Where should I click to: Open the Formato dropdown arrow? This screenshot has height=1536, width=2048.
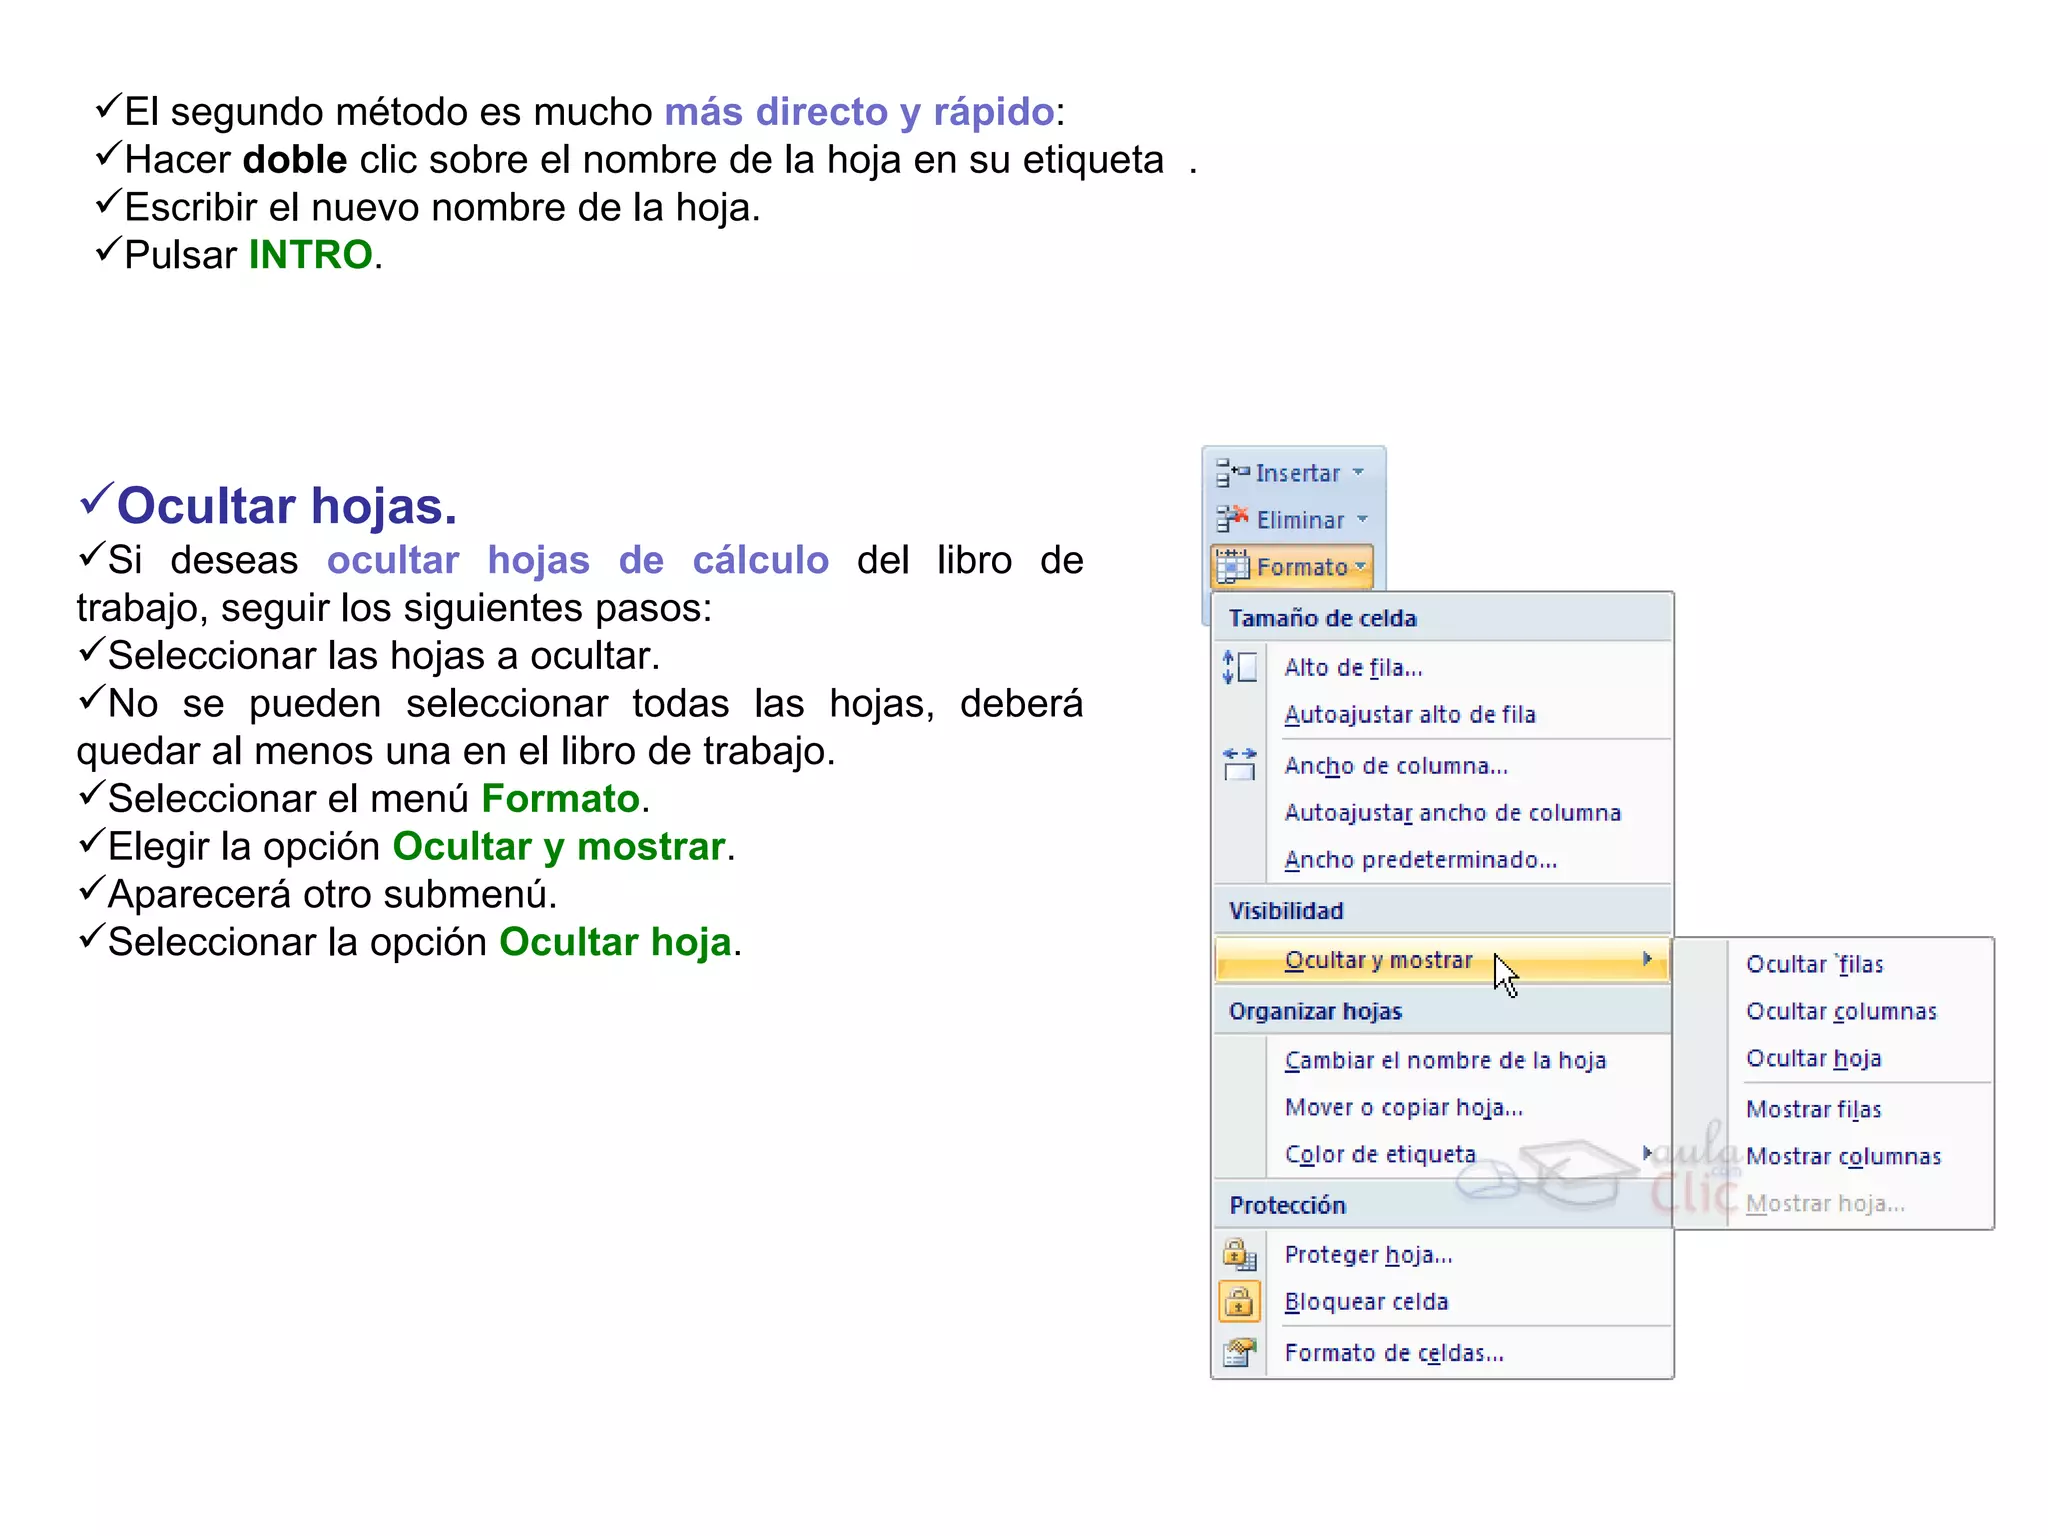coord(1361,566)
